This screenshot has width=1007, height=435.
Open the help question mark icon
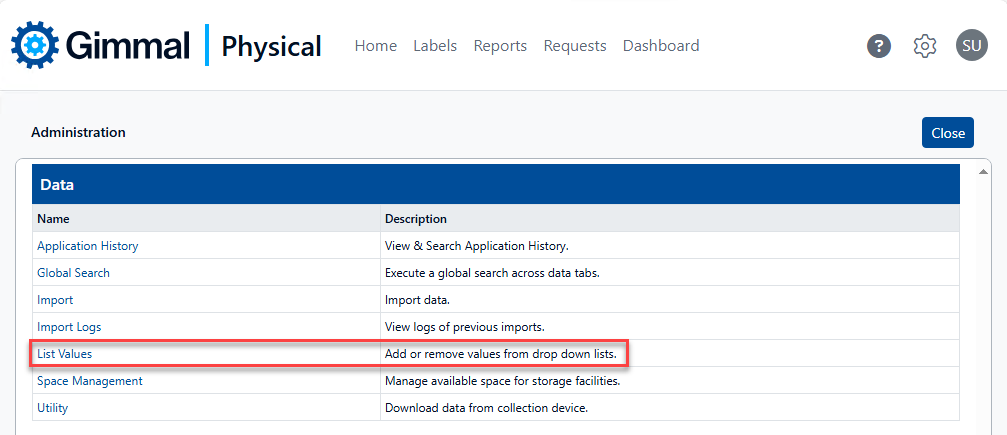click(x=879, y=46)
